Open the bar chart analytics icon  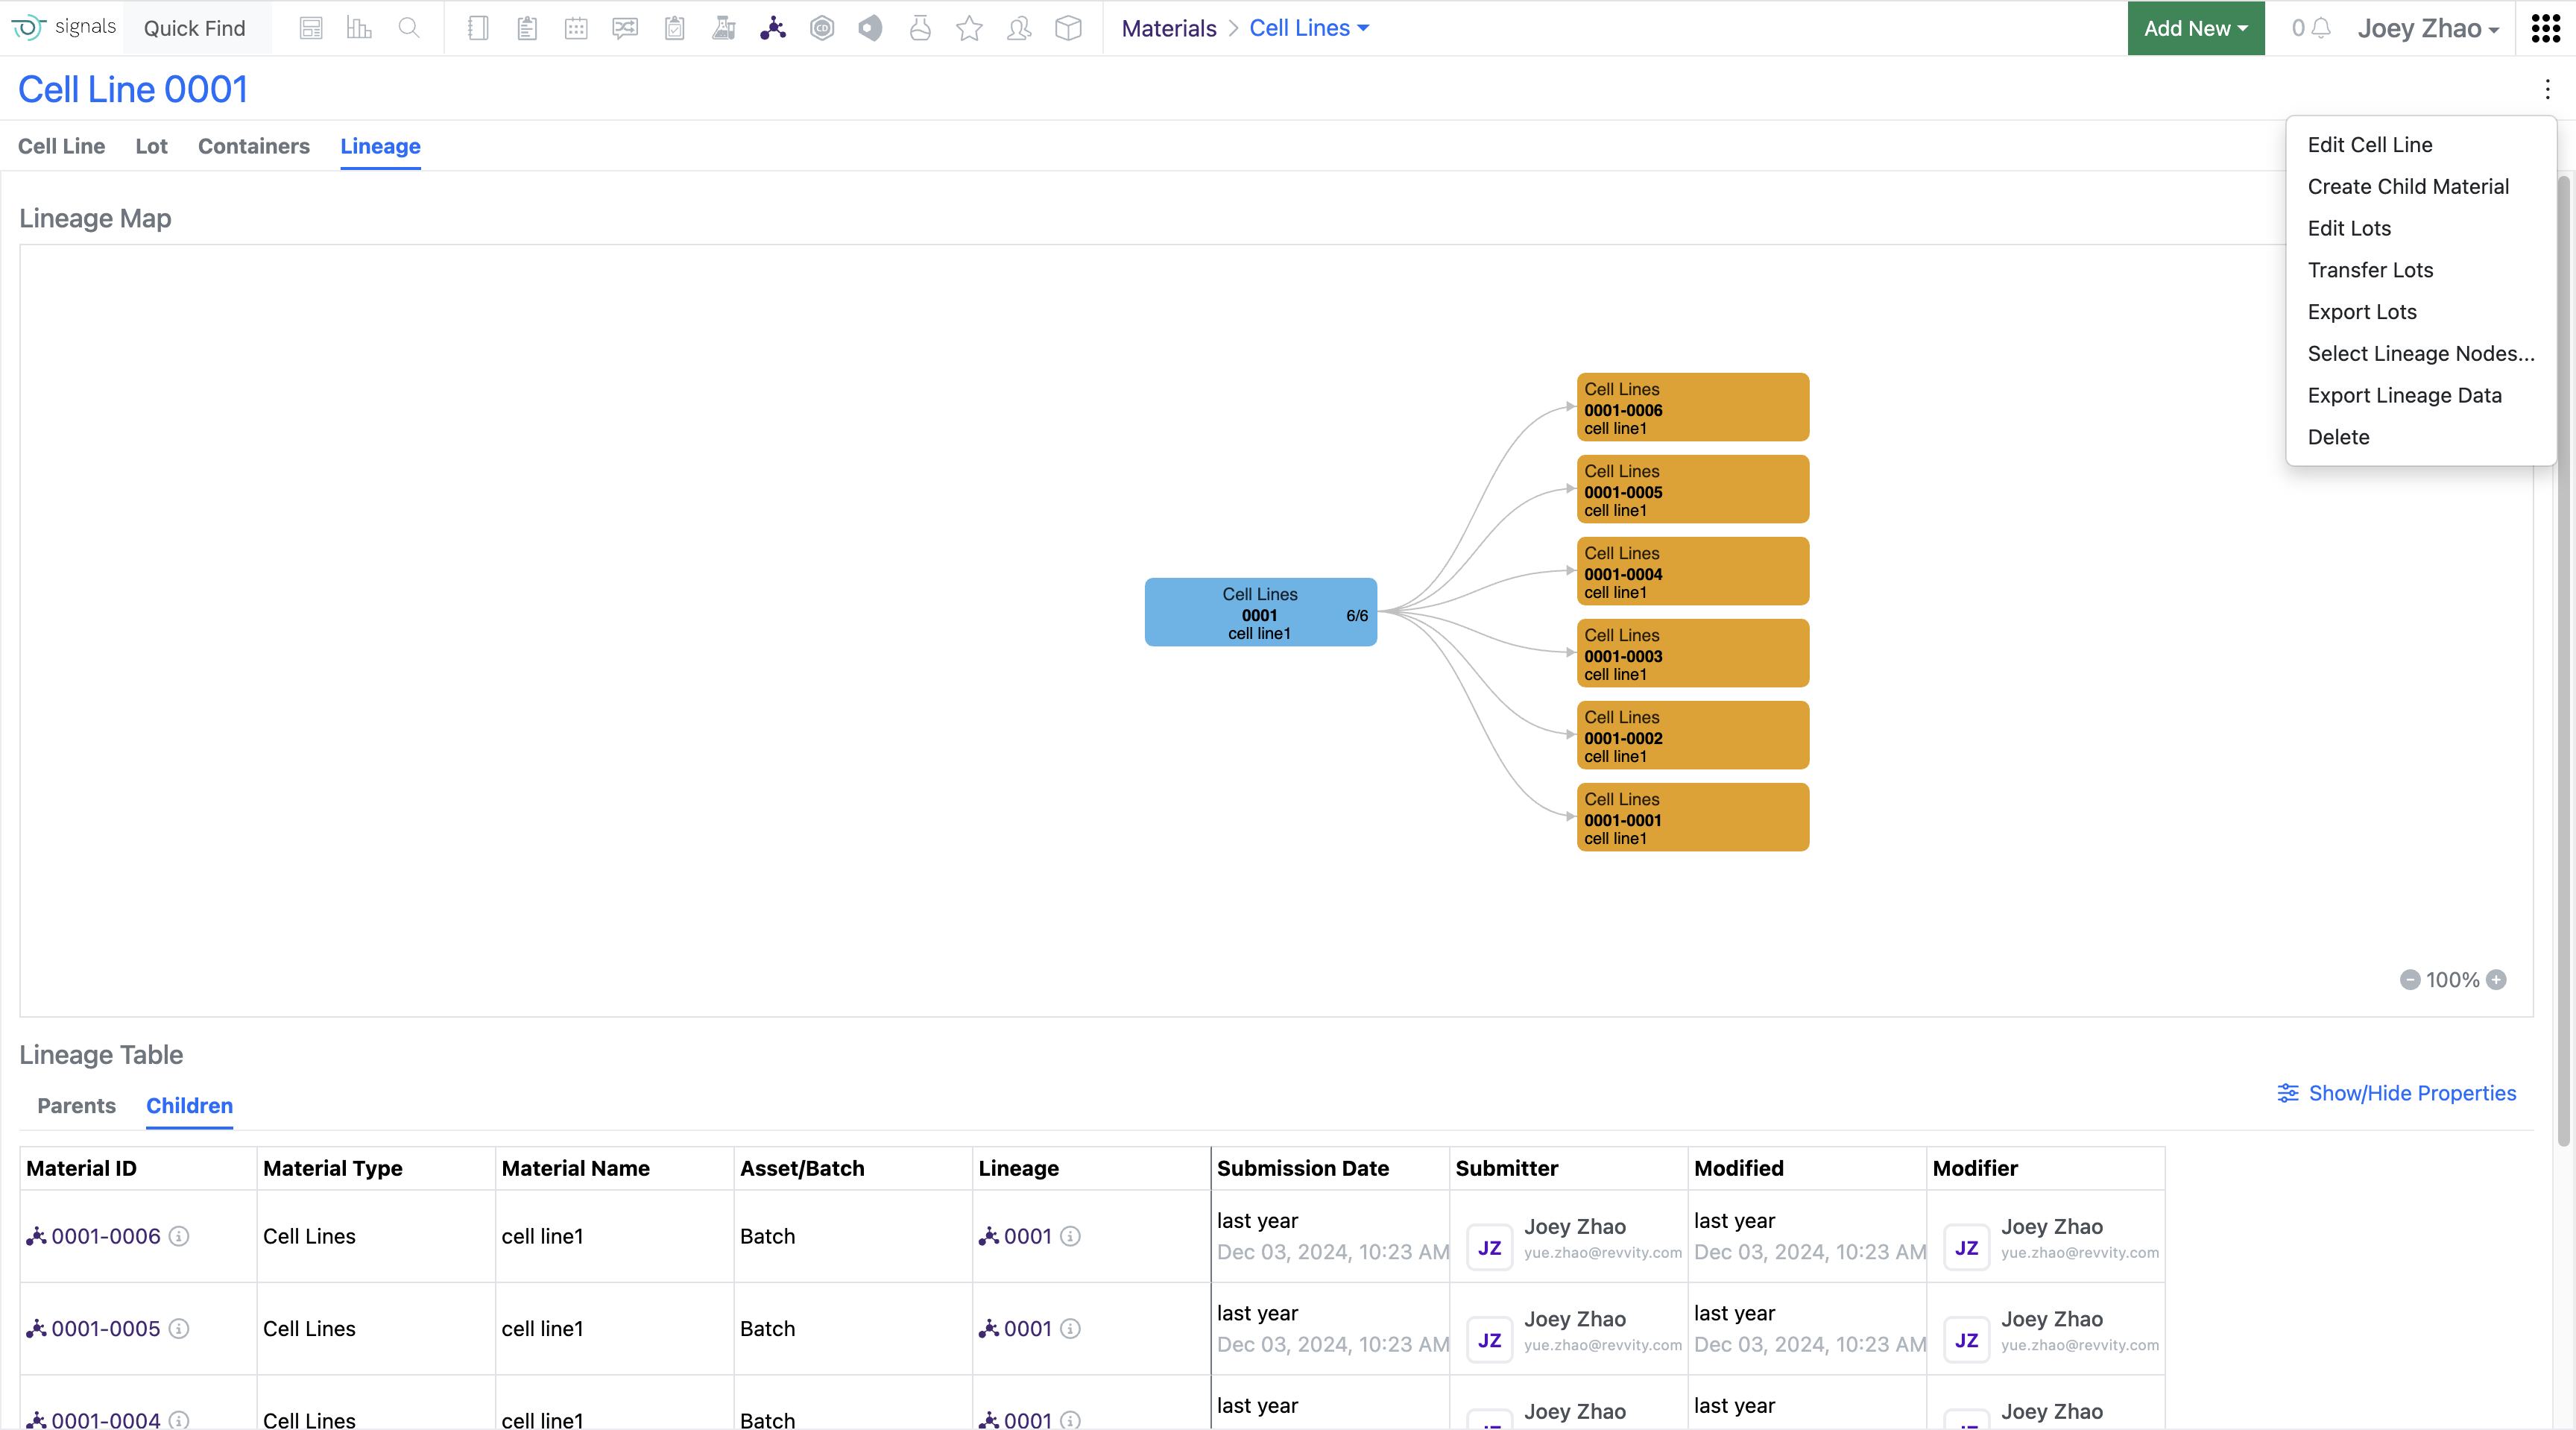(x=359, y=28)
